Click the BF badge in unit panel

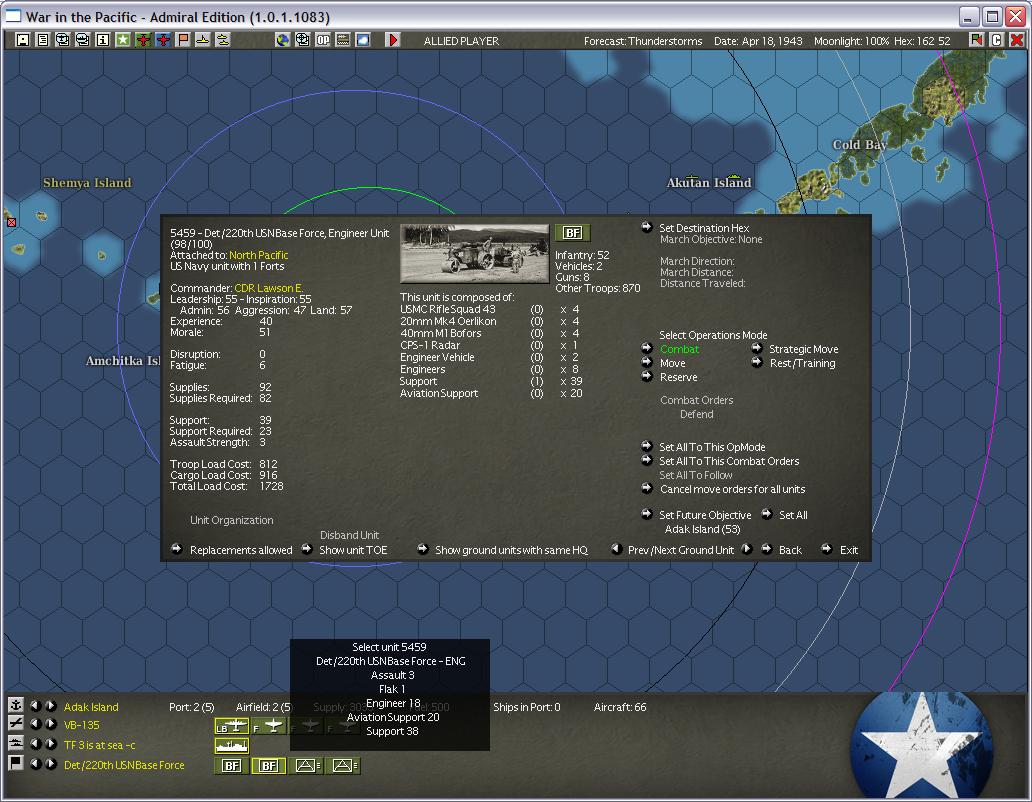(573, 232)
